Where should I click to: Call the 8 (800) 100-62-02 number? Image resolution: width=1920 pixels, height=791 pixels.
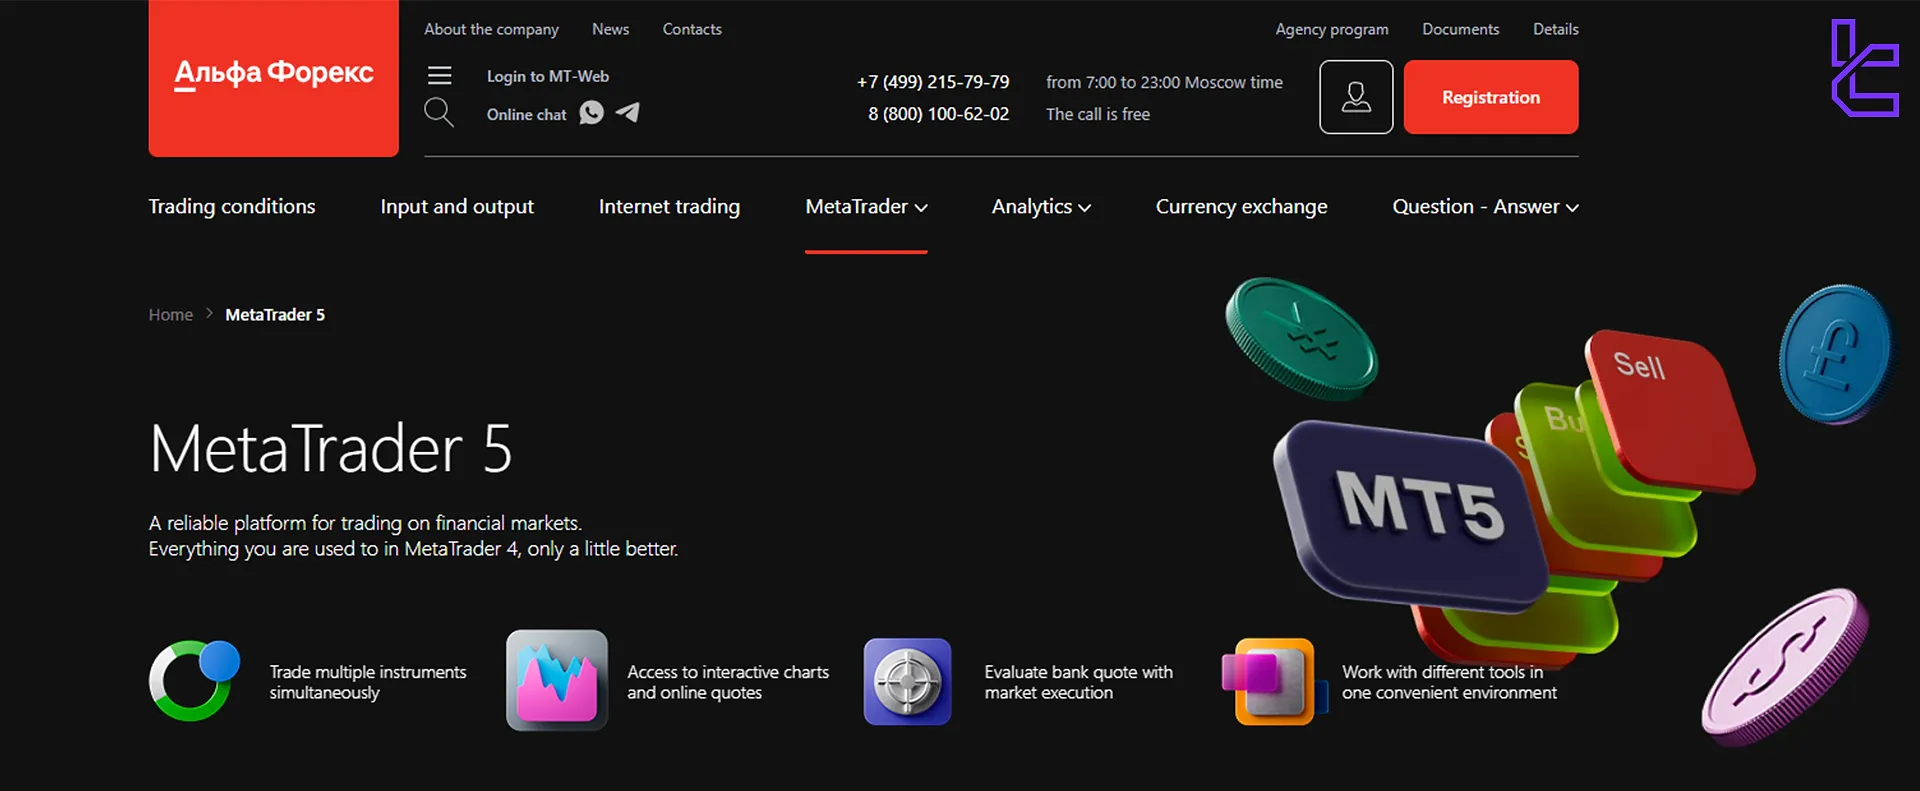coord(938,114)
